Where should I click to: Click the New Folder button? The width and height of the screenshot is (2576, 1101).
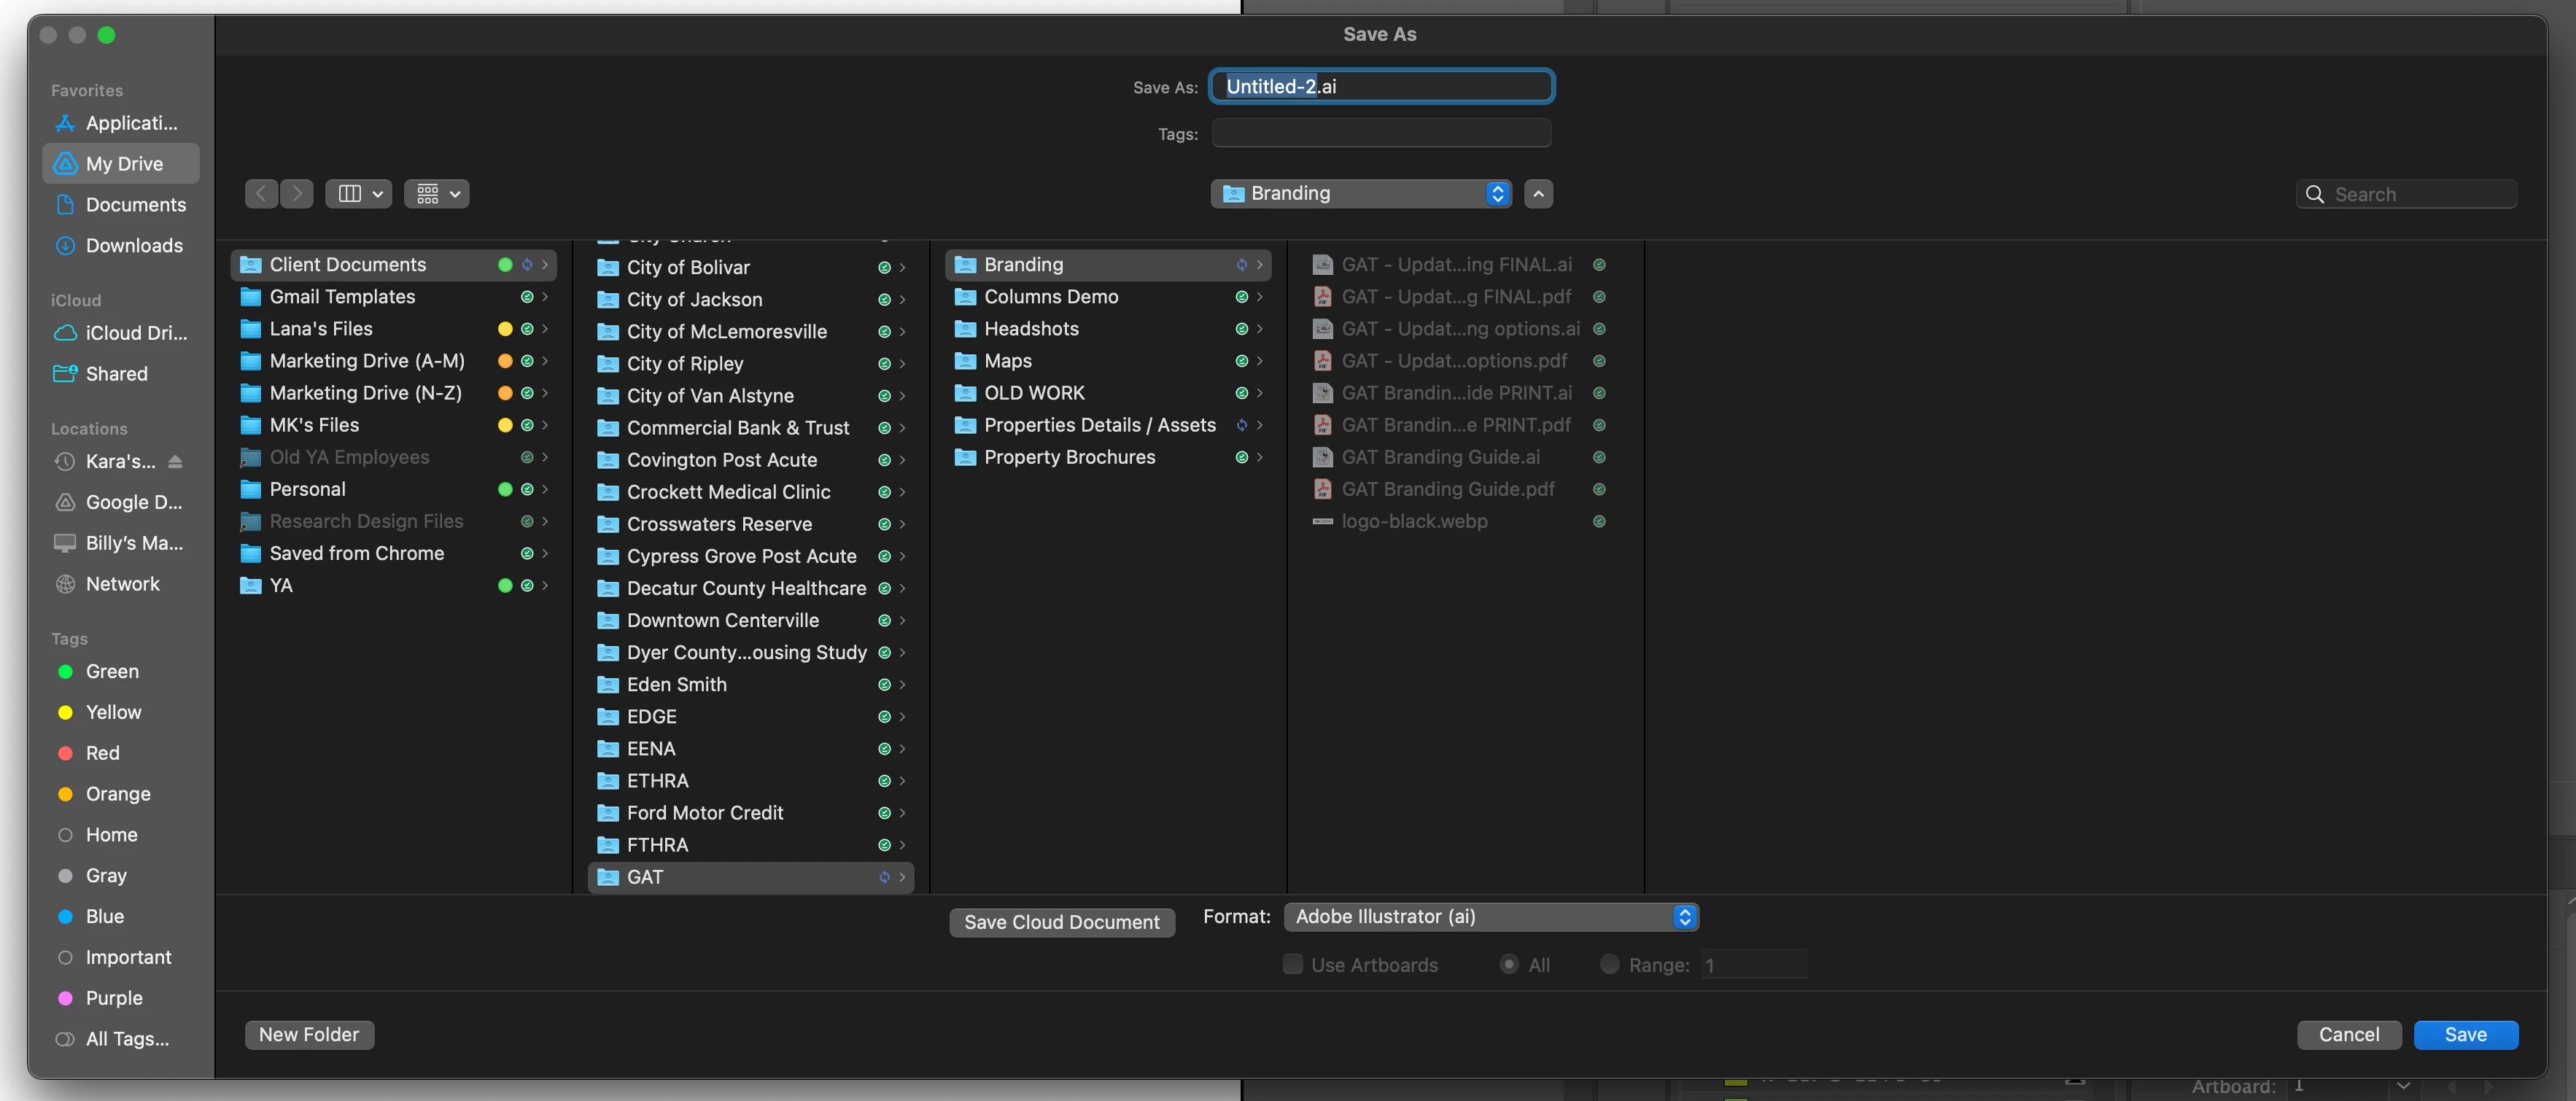(308, 1034)
